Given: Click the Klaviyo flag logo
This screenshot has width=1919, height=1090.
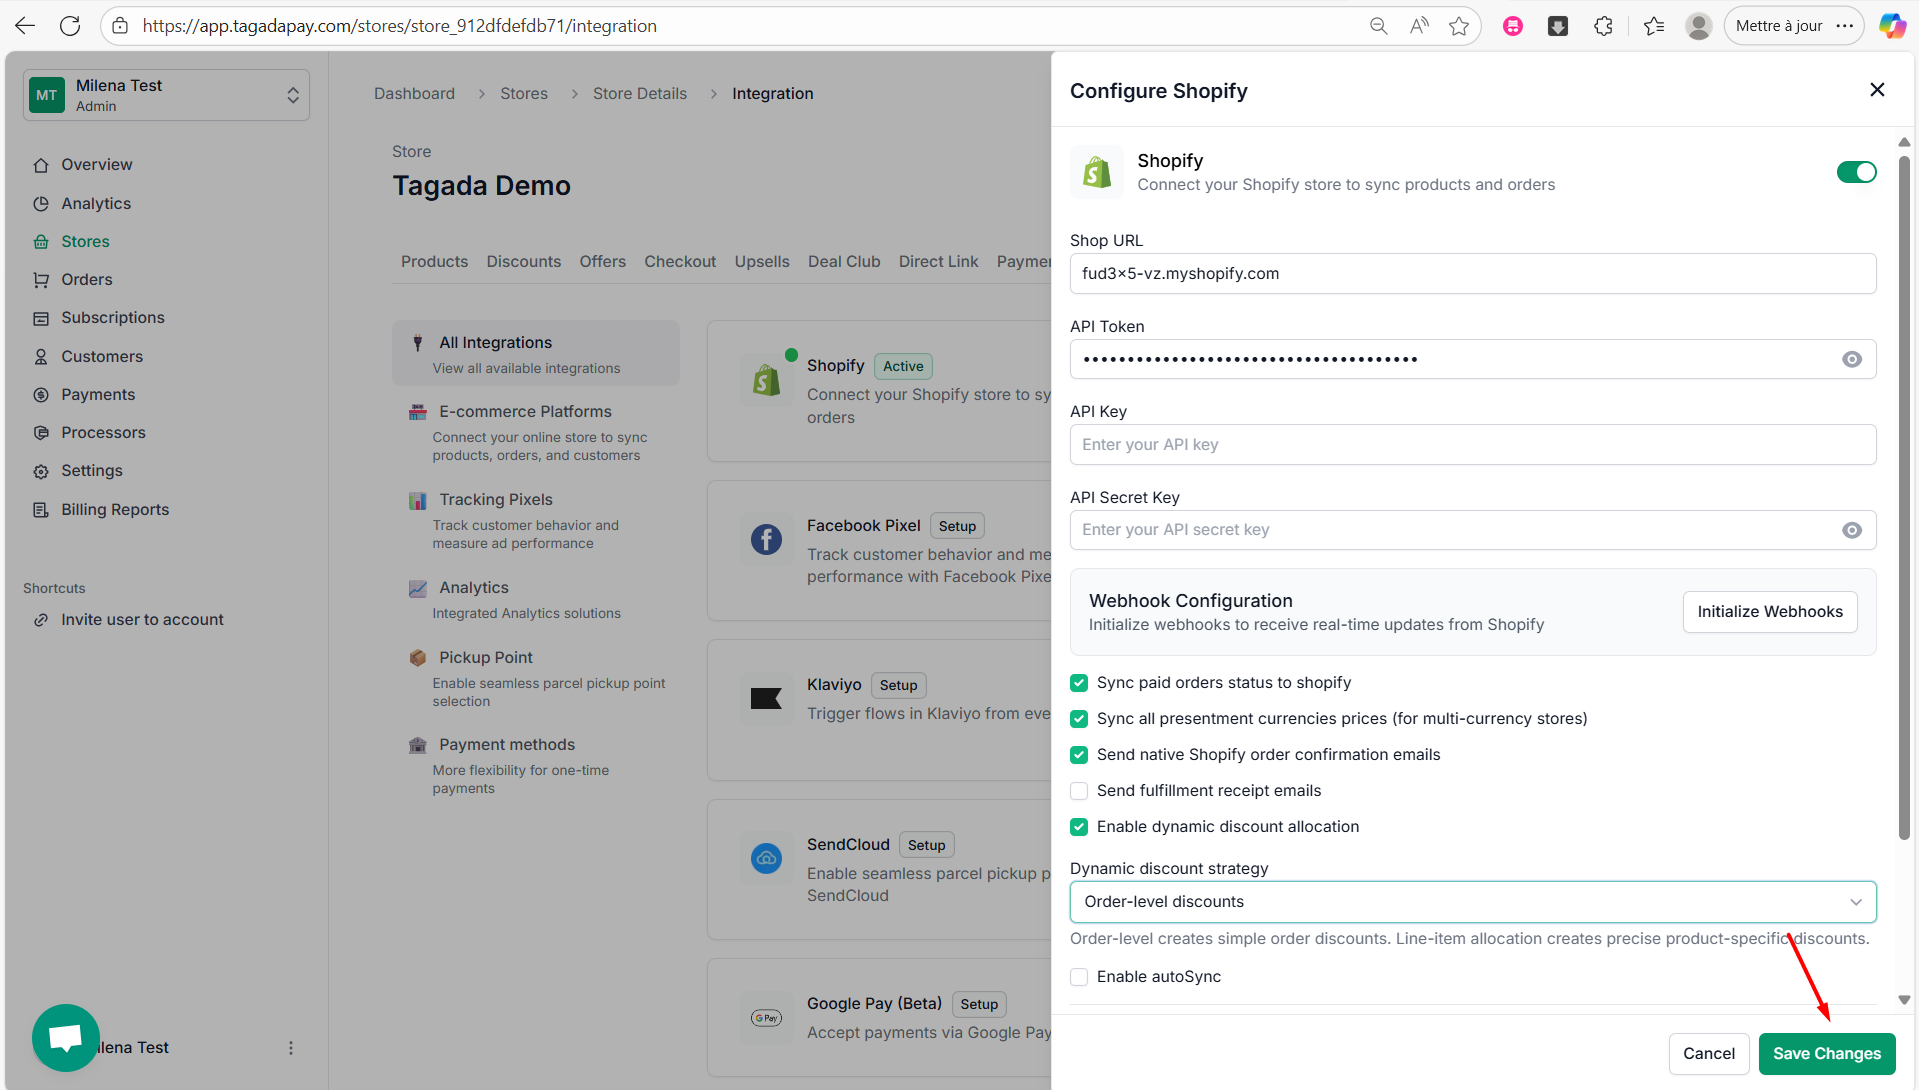Looking at the screenshot, I should (767, 699).
